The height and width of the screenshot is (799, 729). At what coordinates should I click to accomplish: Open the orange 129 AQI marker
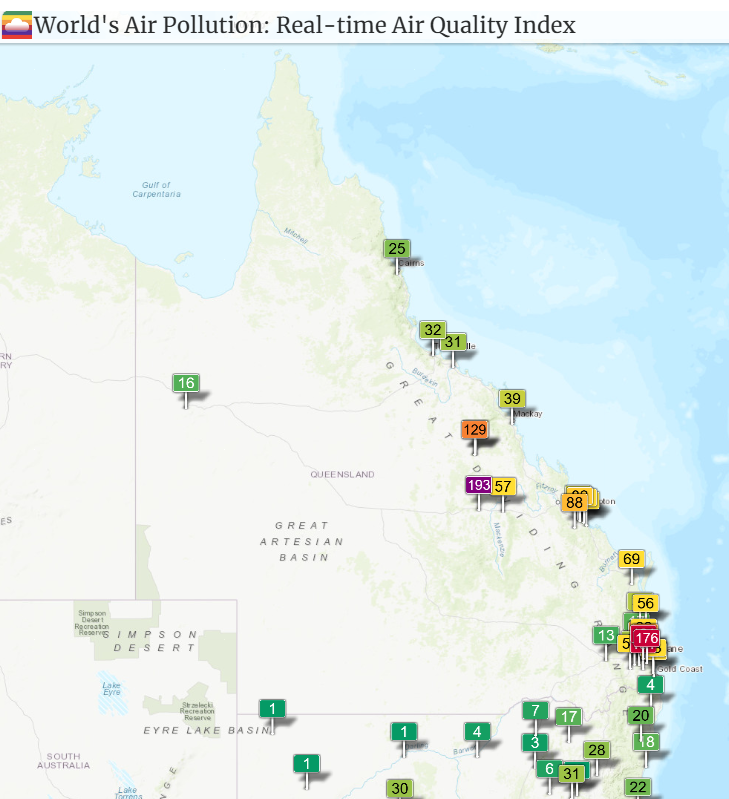tap(475, 430)
